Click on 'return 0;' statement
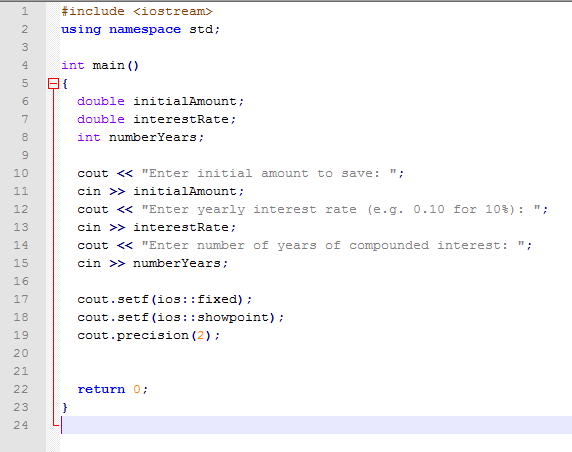572x452 pixels. click(112, 389)
